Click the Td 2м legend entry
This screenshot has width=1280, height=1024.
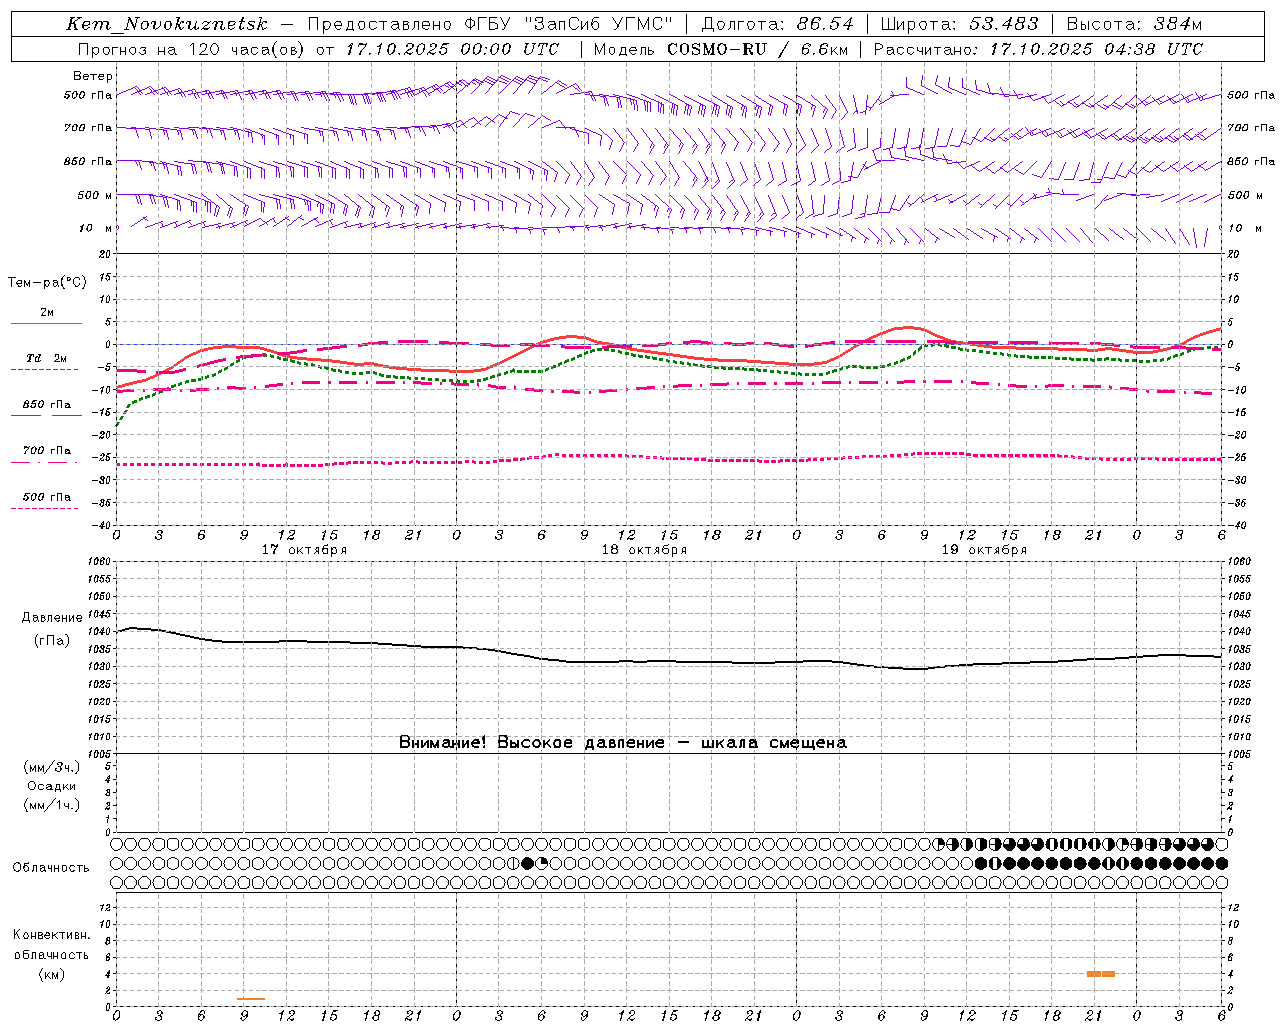pyautogui.click(x=46, y=358)
